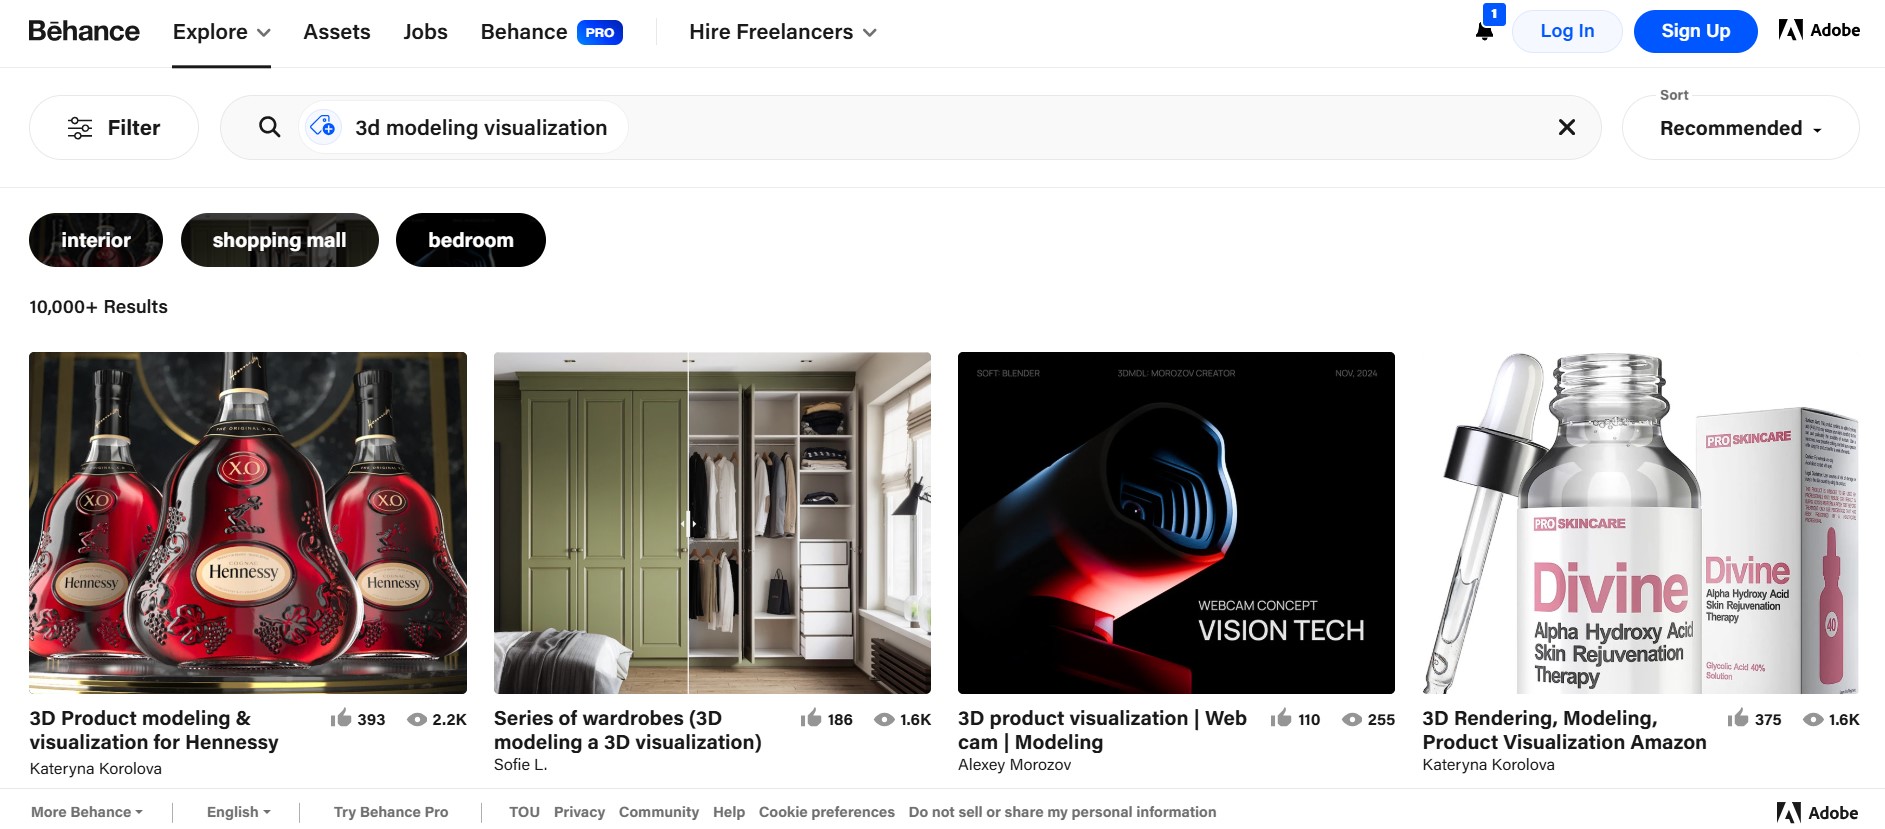Screen dimensions: 1885x829
Task: Open the Assets menu item
Action: click(x=337, y=32)
